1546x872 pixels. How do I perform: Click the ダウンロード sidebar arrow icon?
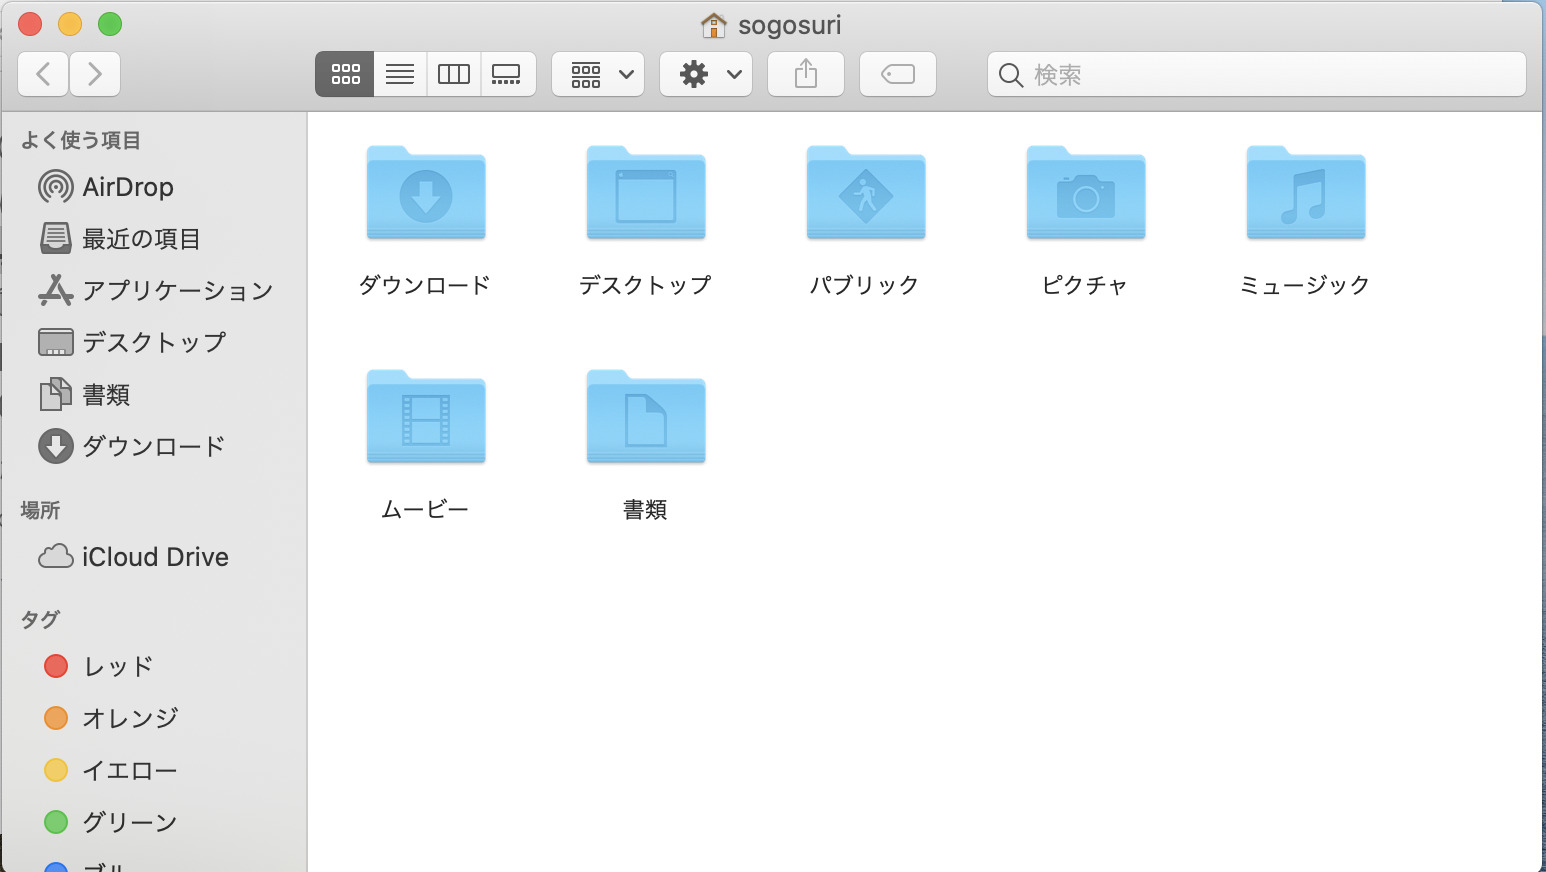point(56,446)
